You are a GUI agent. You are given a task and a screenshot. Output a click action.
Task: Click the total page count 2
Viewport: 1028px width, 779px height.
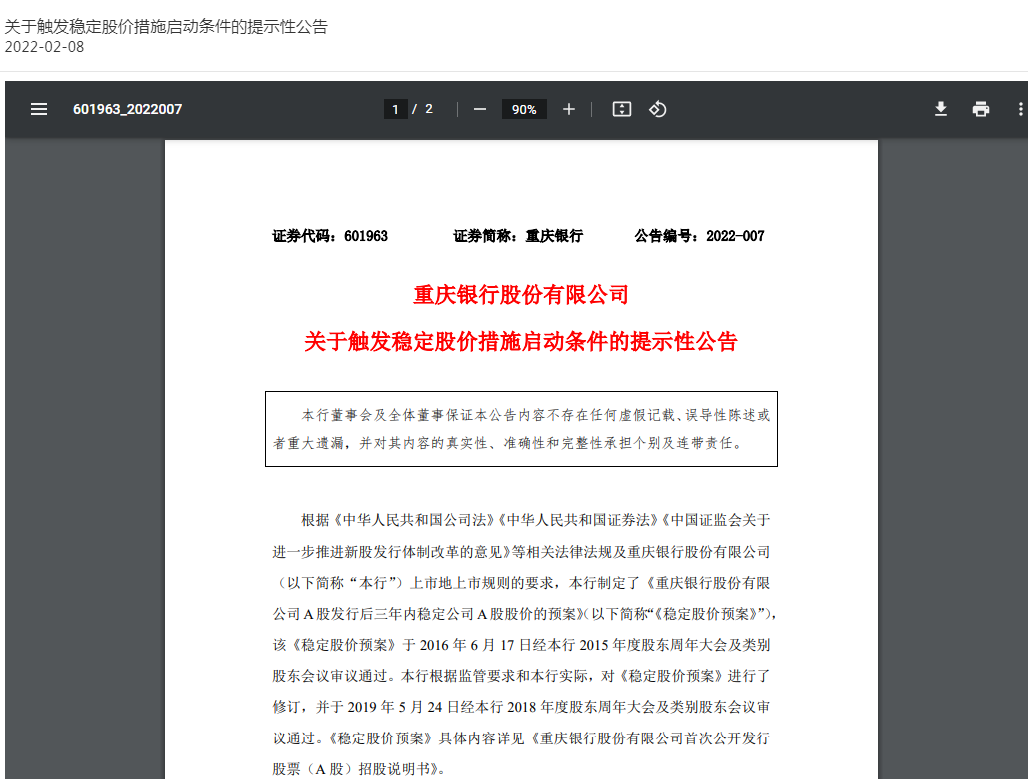429,109
